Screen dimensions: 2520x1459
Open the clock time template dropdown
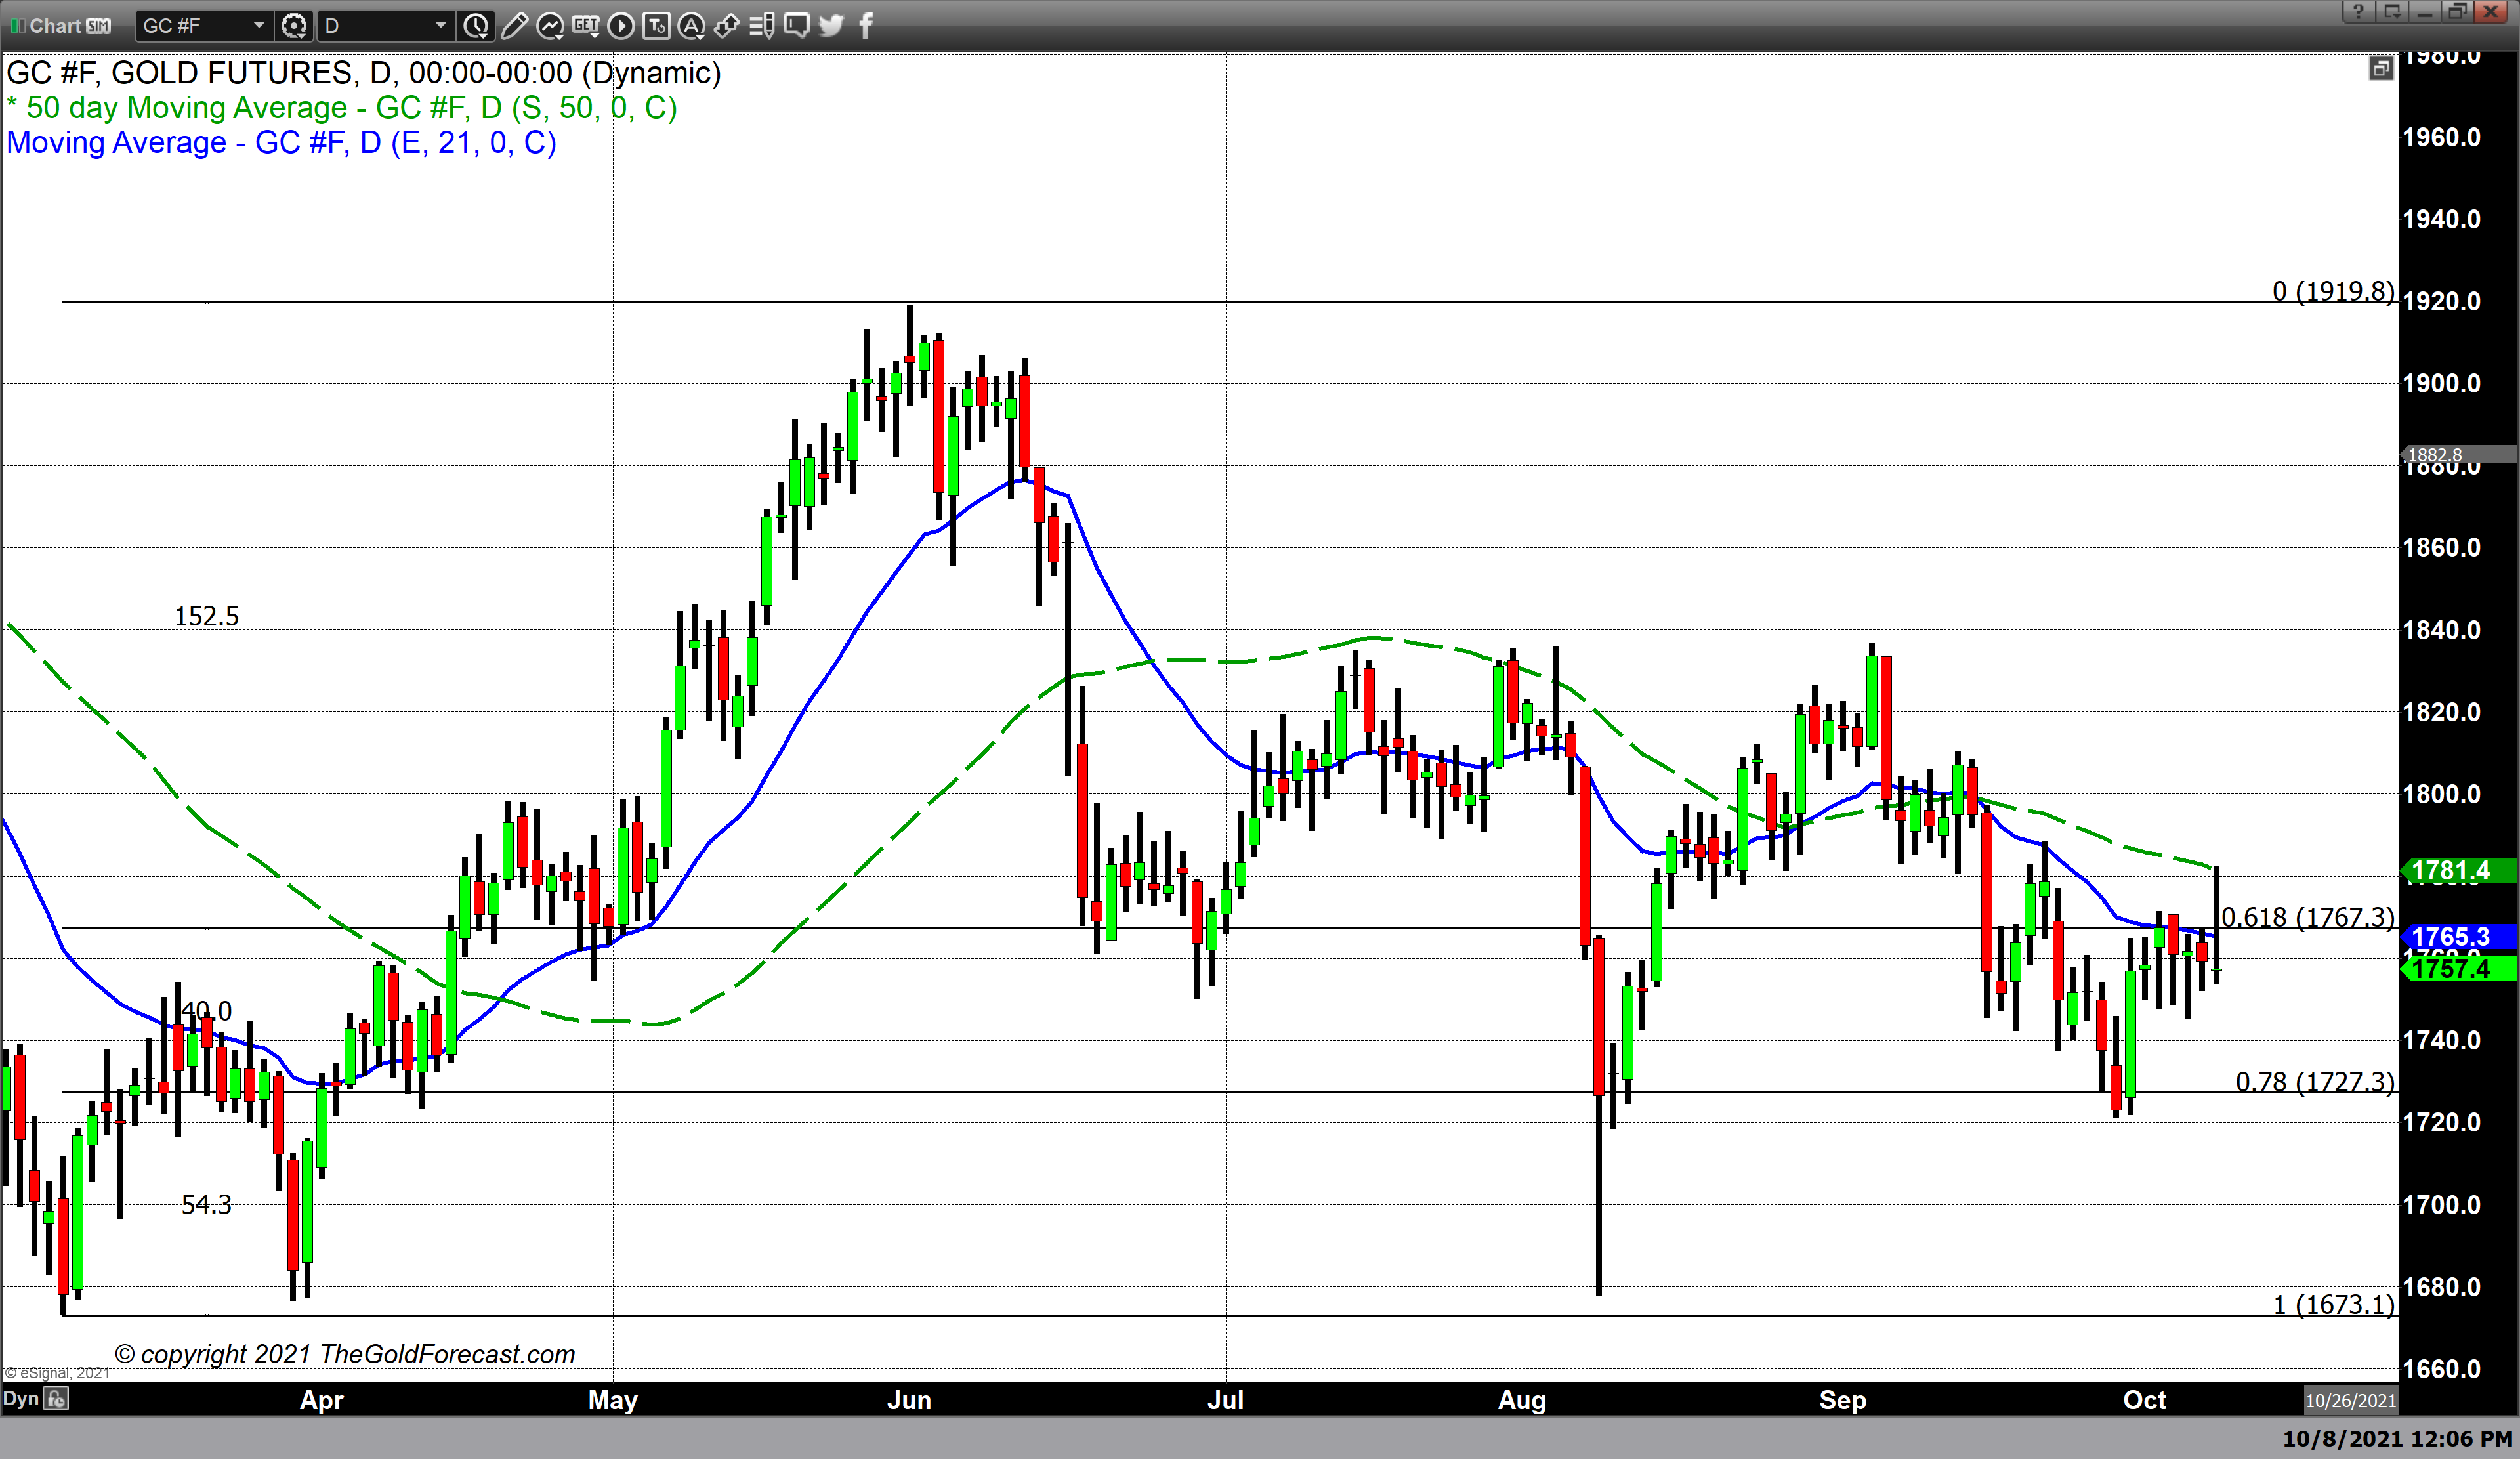(x=476, y=25)
